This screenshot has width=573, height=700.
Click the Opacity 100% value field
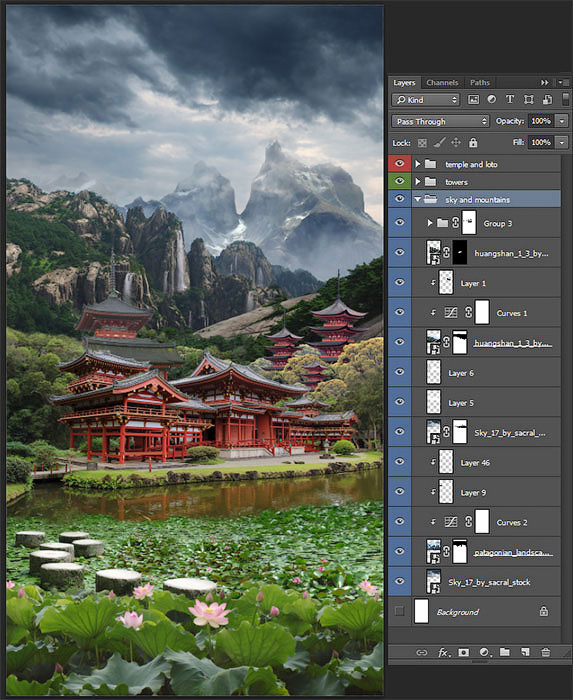[541, 121]
